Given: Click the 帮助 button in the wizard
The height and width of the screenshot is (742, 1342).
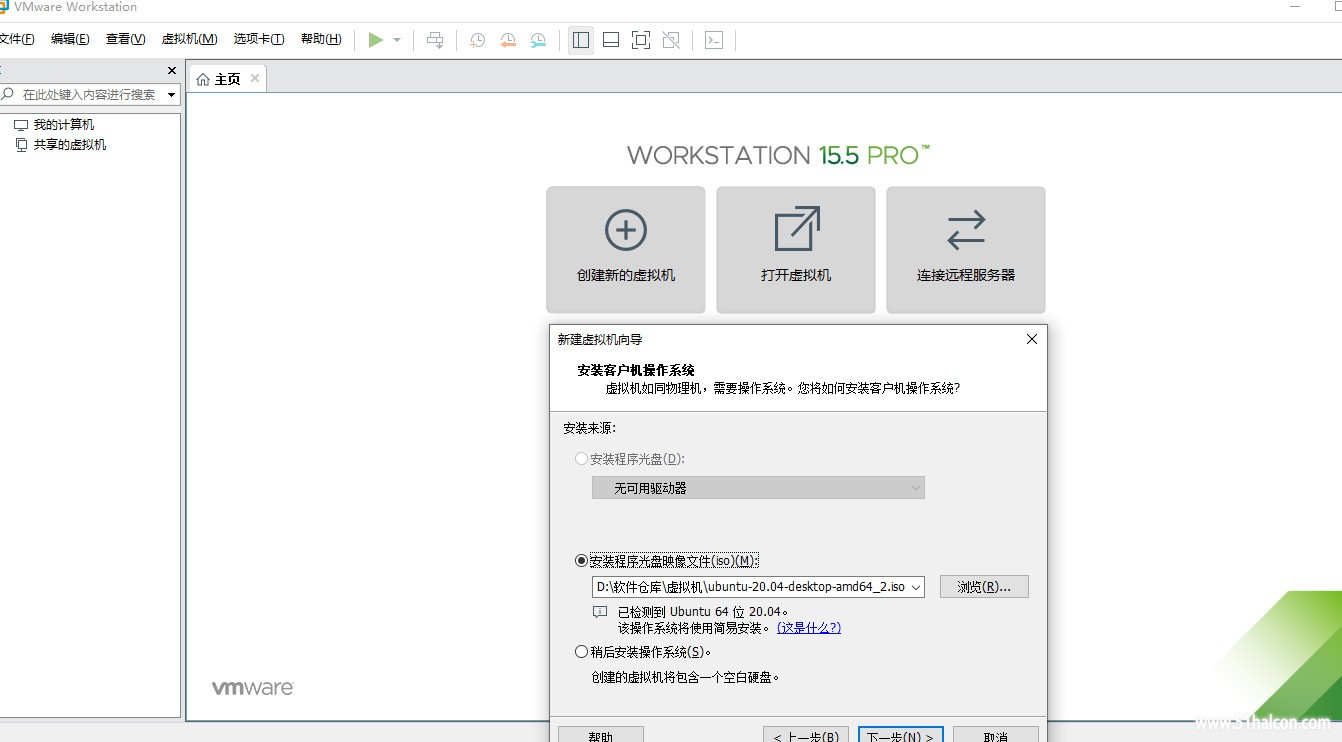Looking at the screenshot, I should [x=601, y=736].
